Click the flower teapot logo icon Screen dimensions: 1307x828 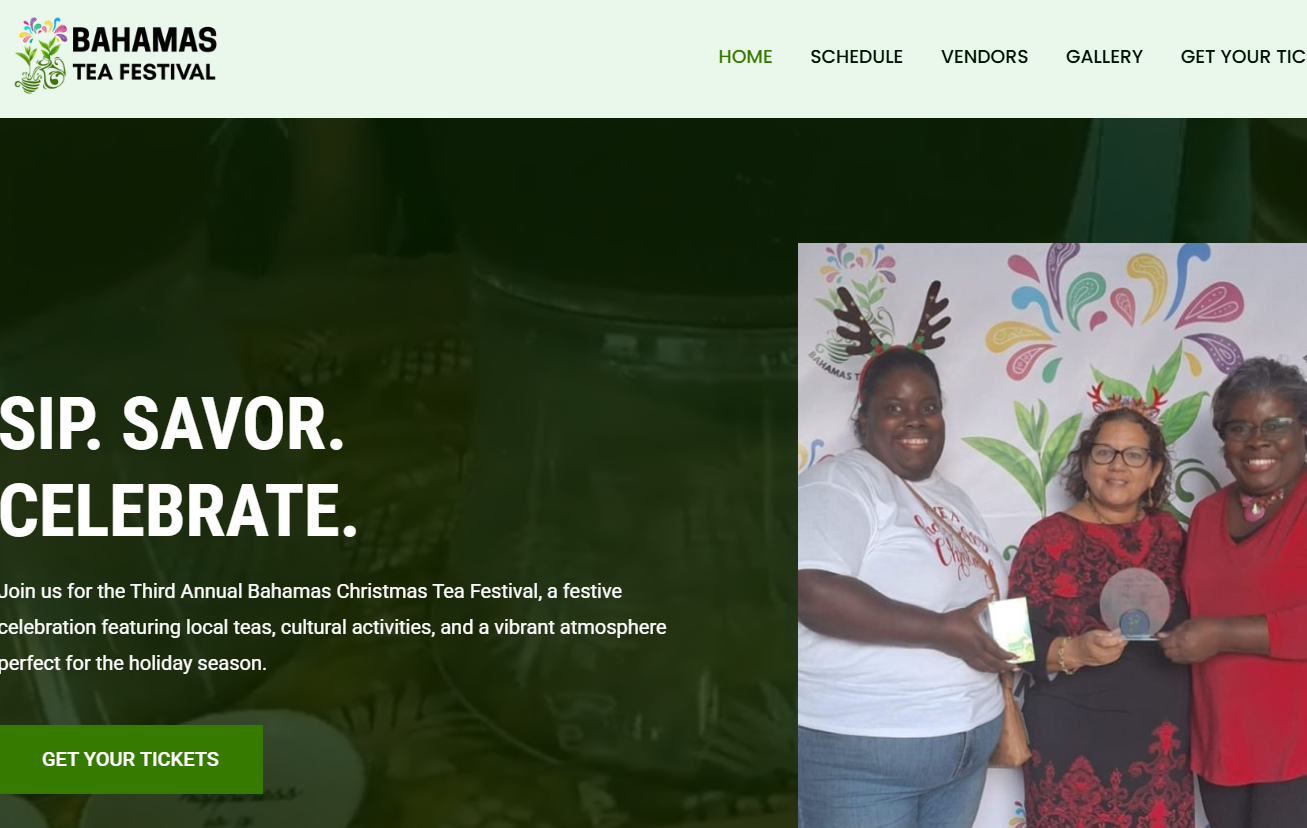tap(41, 55)
